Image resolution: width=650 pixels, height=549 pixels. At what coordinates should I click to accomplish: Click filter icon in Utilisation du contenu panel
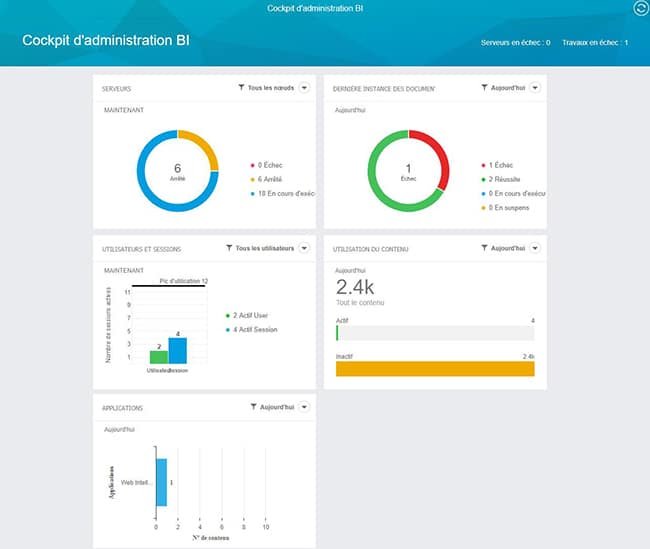coord(484,248)
